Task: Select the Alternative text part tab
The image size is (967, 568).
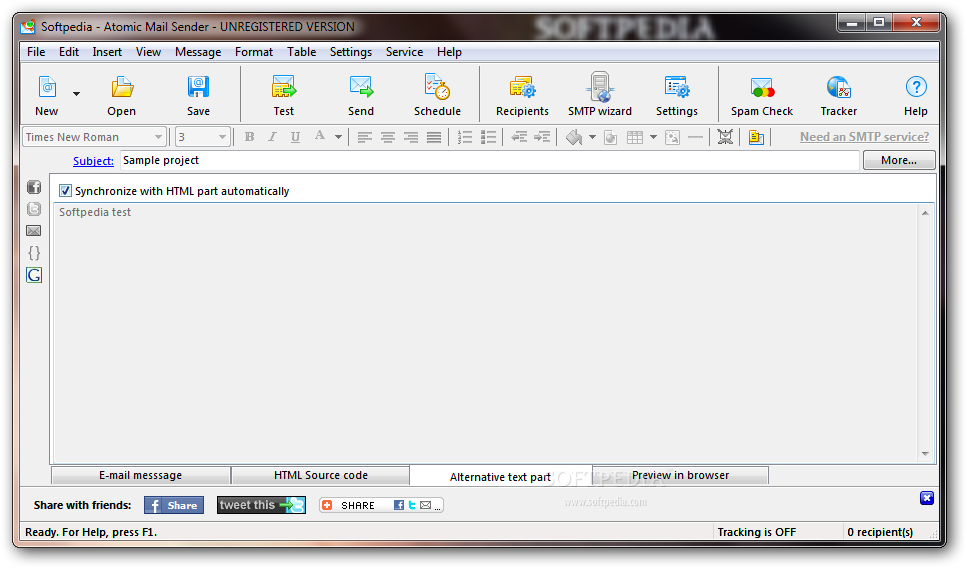Action: [500, 477]
